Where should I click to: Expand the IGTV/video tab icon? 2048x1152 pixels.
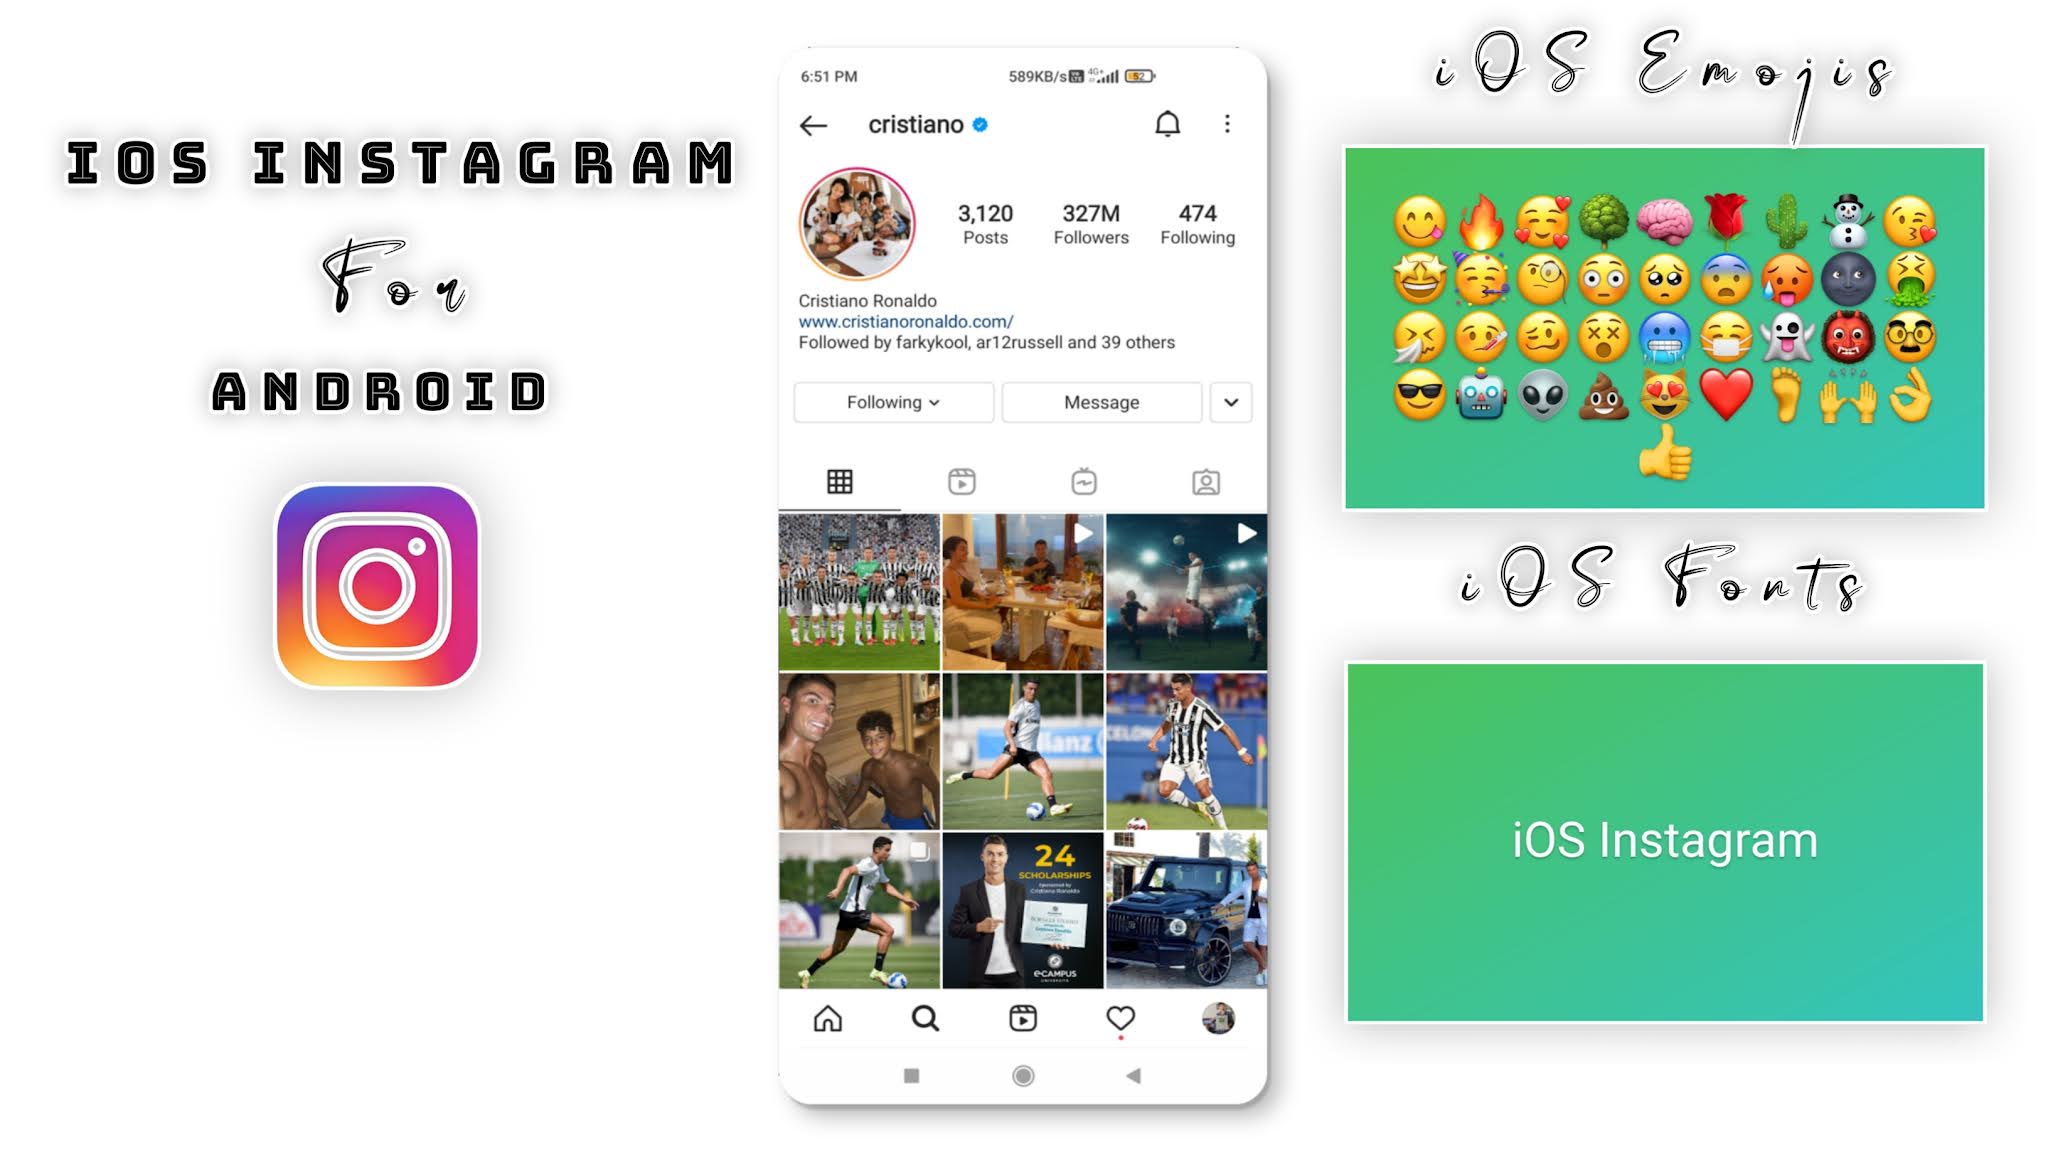click(x=1084, y=481)
